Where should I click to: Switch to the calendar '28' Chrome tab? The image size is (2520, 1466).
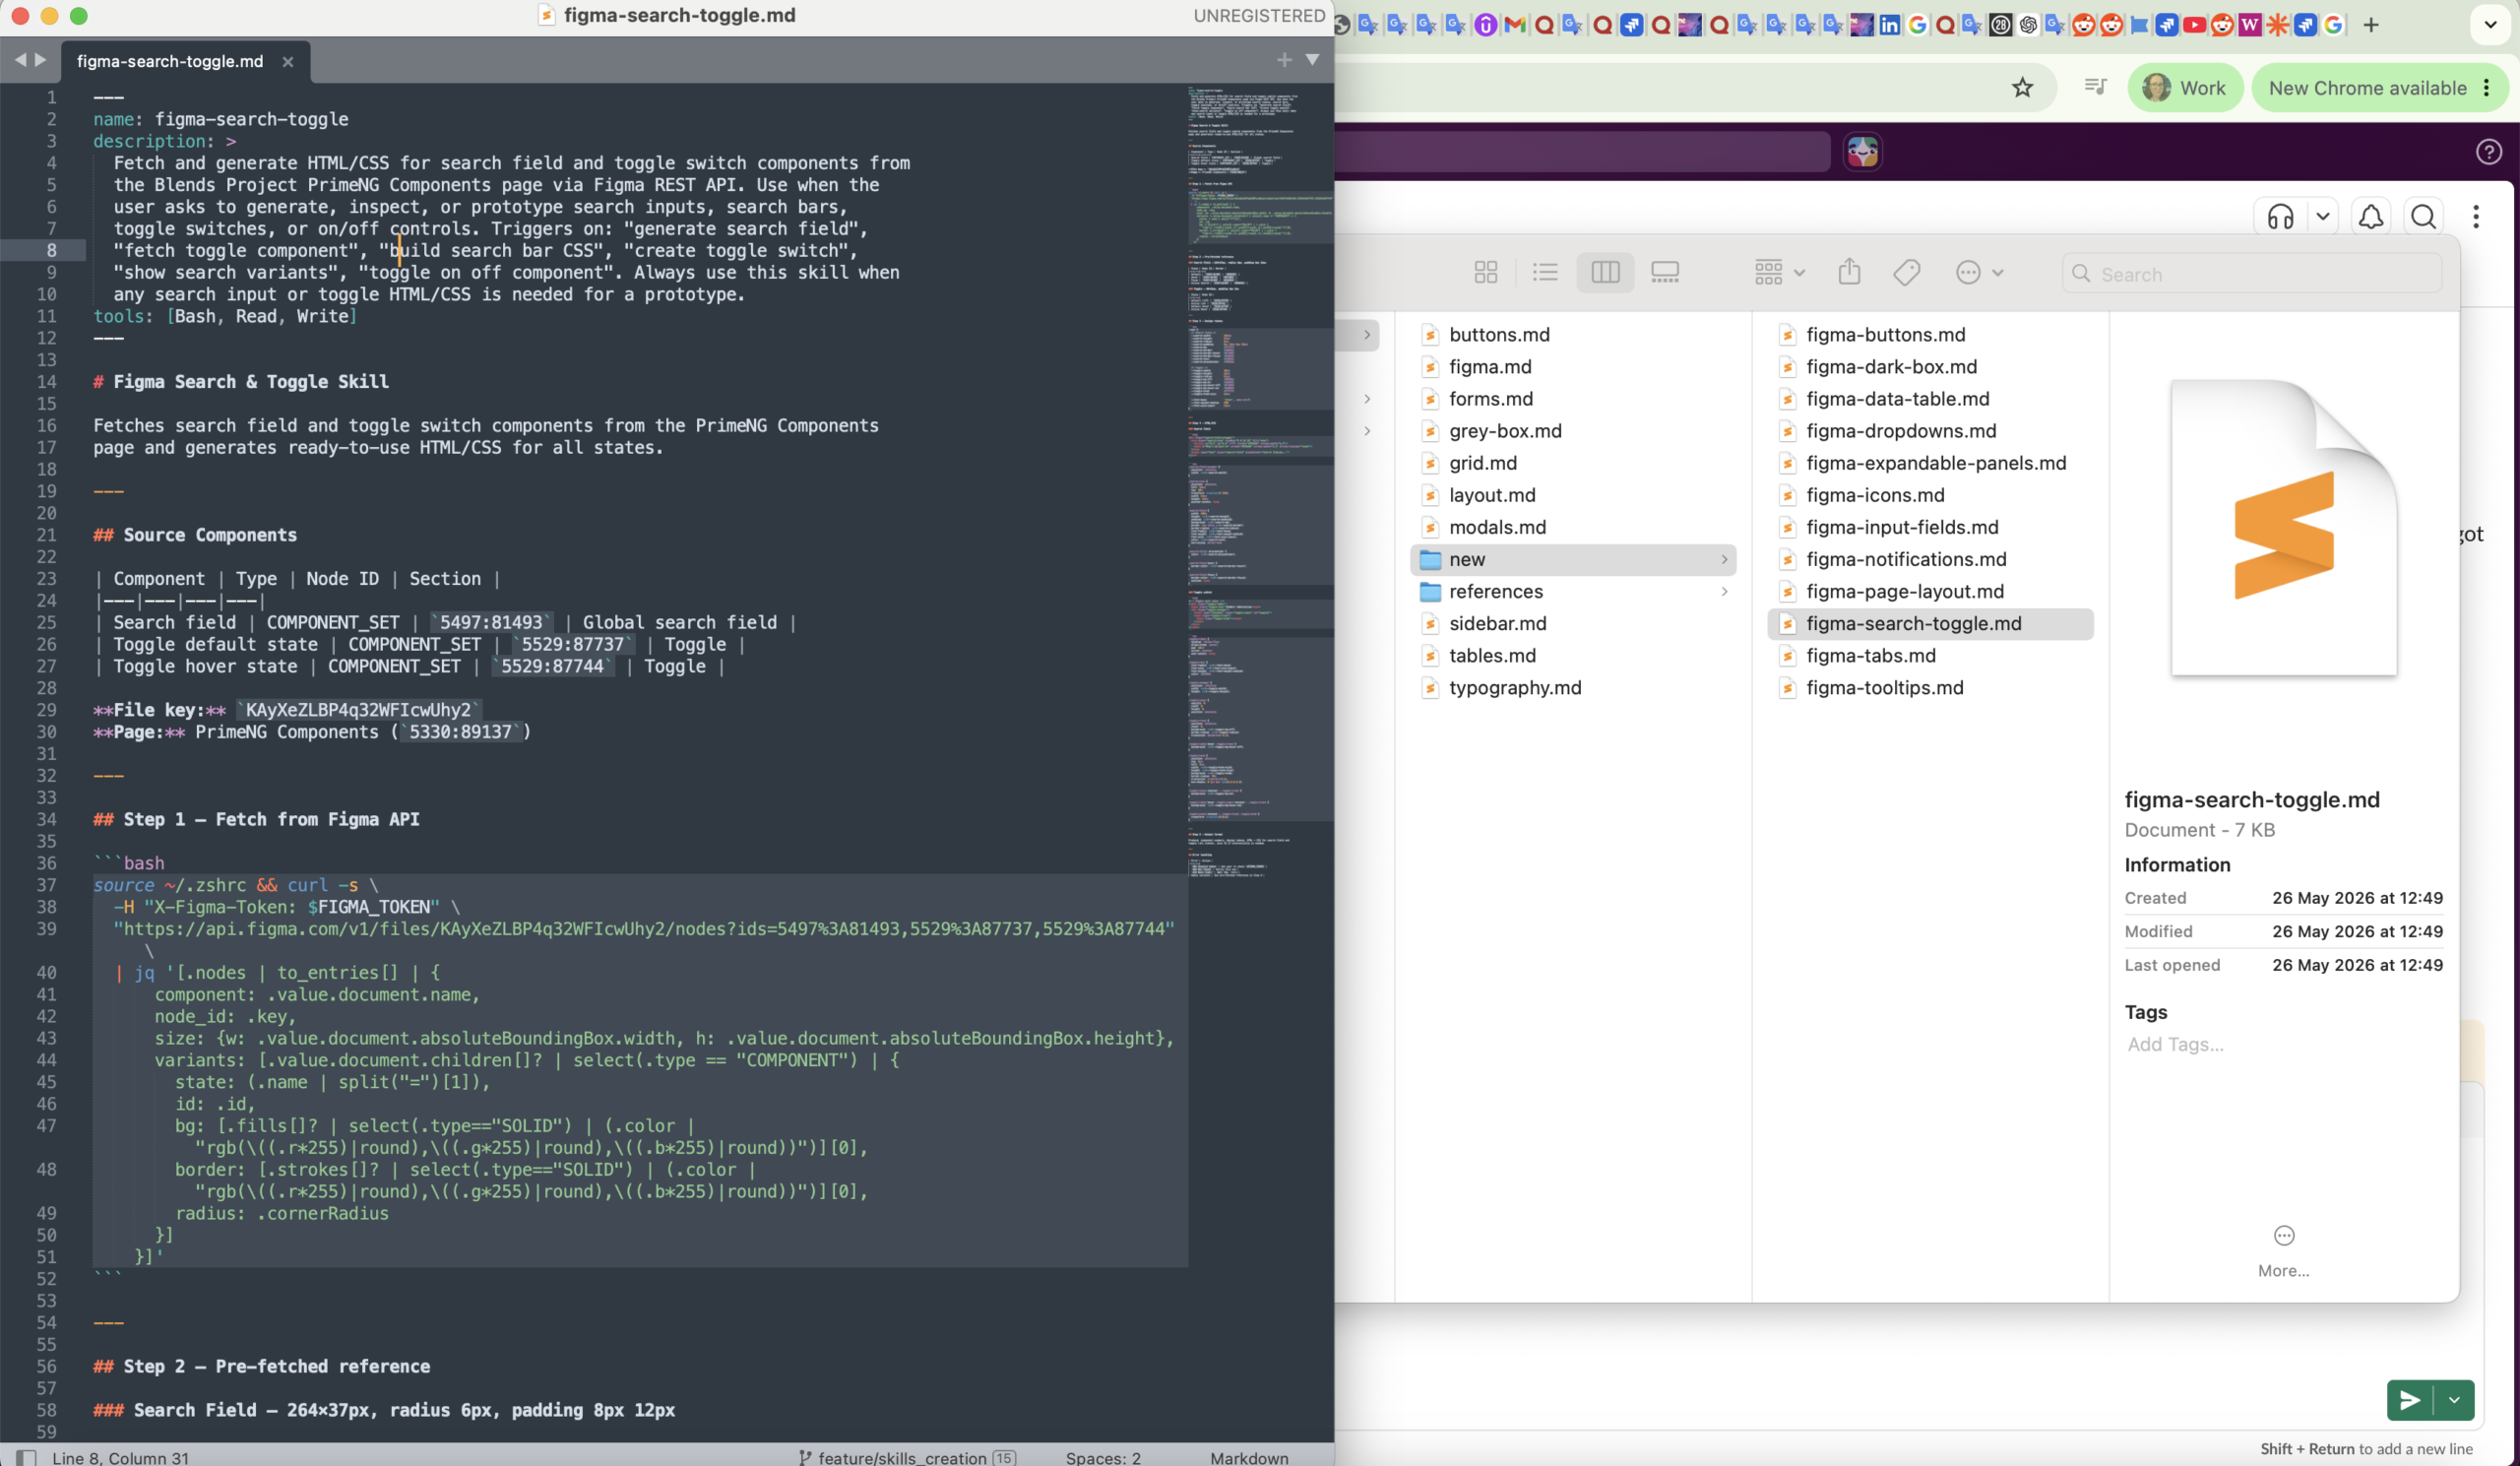click(2000, 25)
